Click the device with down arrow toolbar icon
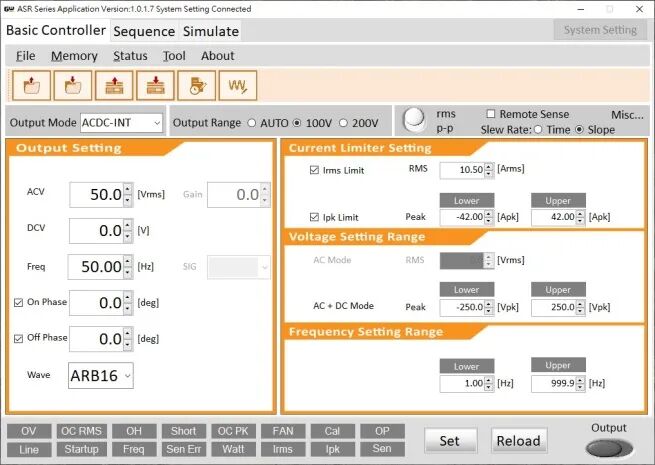Image resolution: width=655 pixels, height=465 pixels. tap(155, 86)
